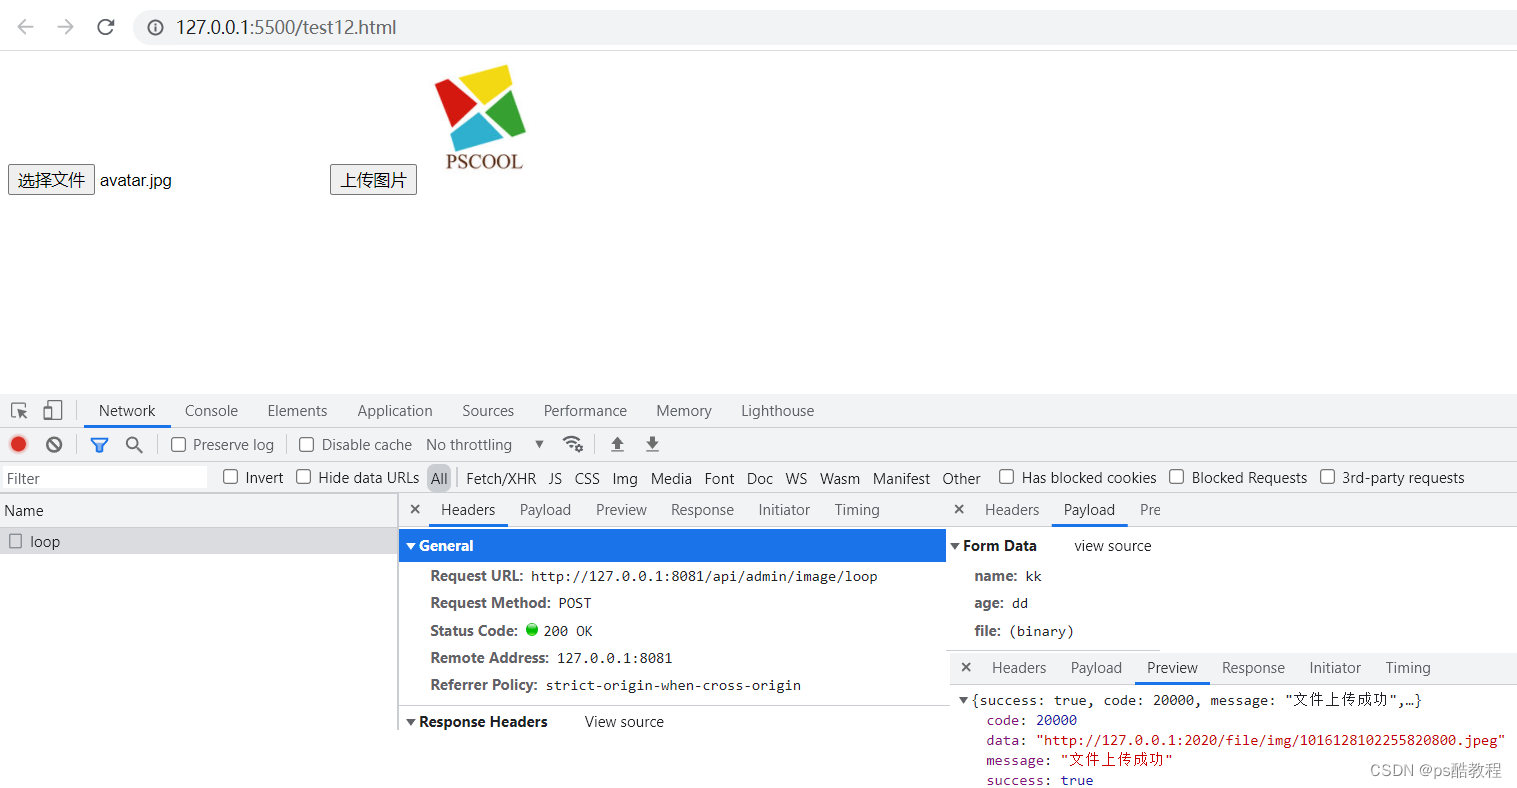1517x788 pixels.
Task: Collapse the Response Headers section
Action: (x=411, y=722)
